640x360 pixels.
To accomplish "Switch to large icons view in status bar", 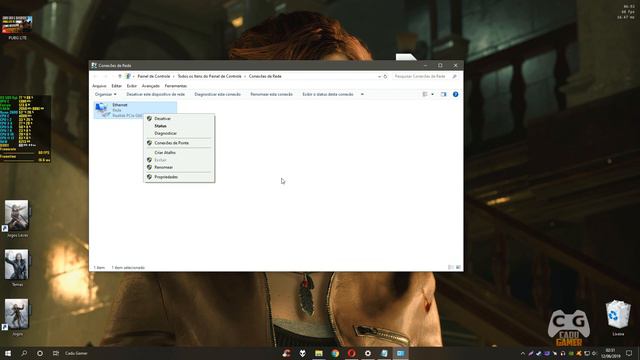I will point(458,268).
